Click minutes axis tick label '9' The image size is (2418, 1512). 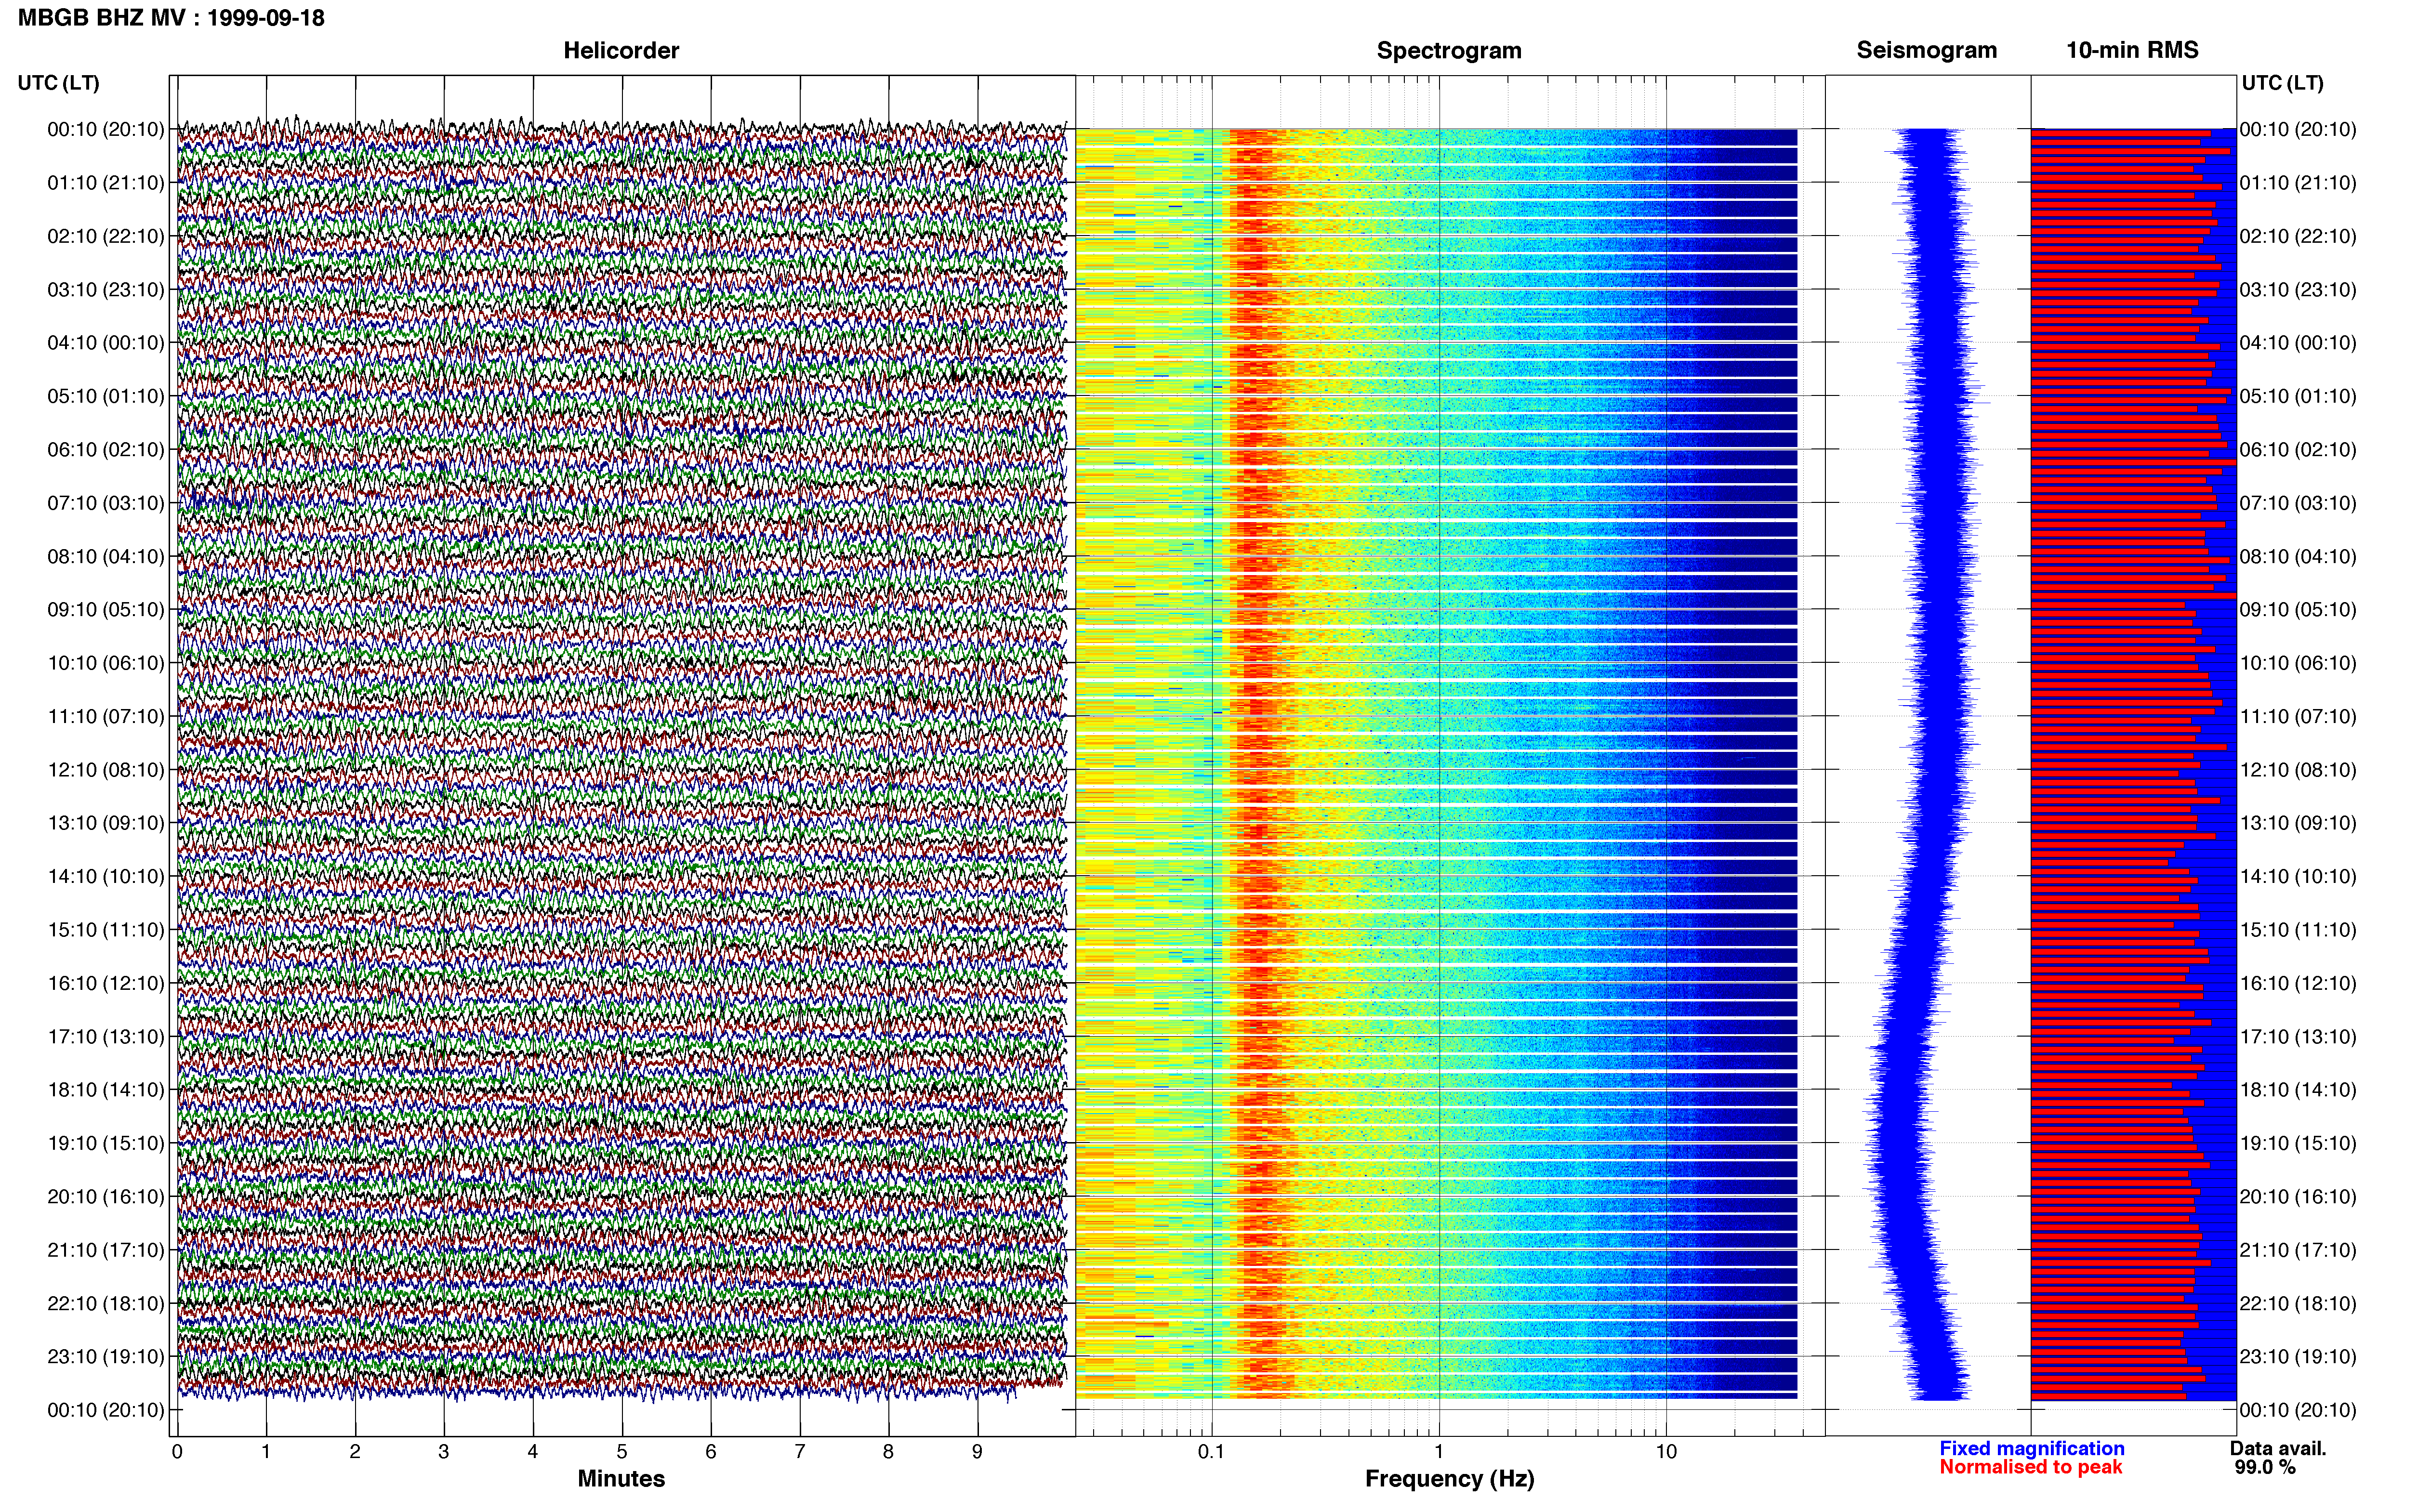tap(977, 1452)
